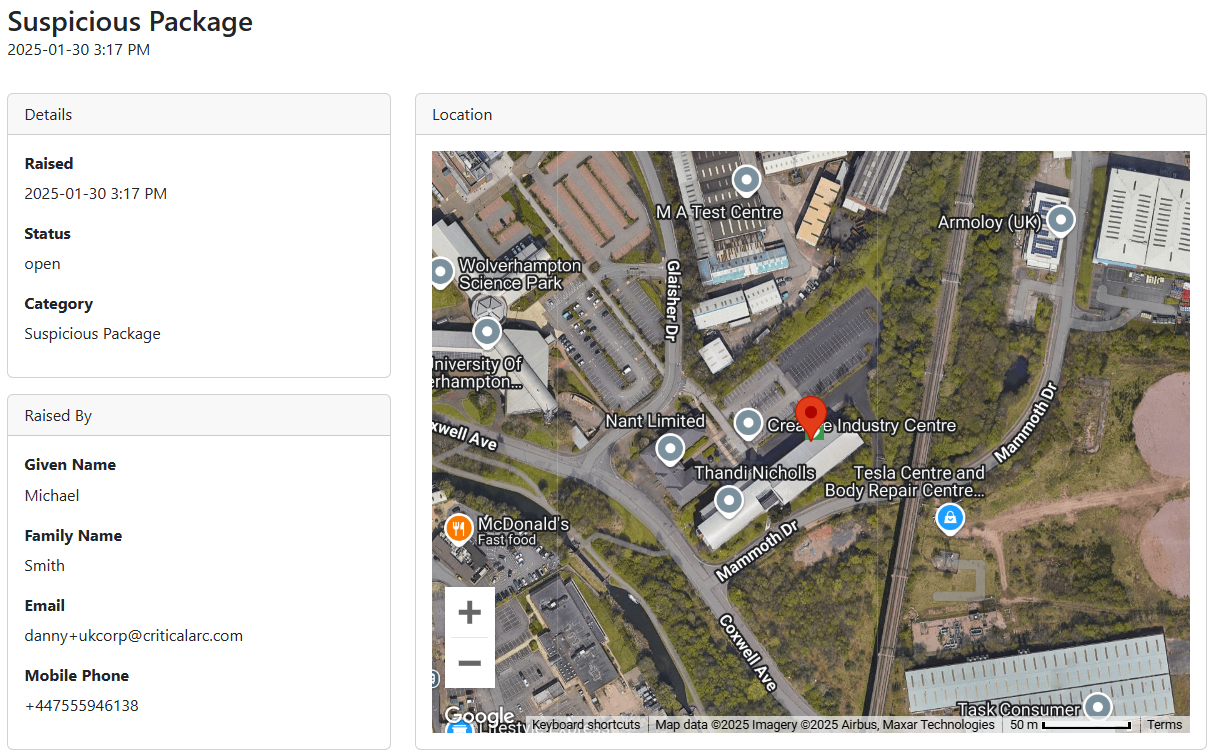Zoom in the map with plus button
Image resolution: width=1217 pixels, height=756 pixels.
(x=470, y=613)
